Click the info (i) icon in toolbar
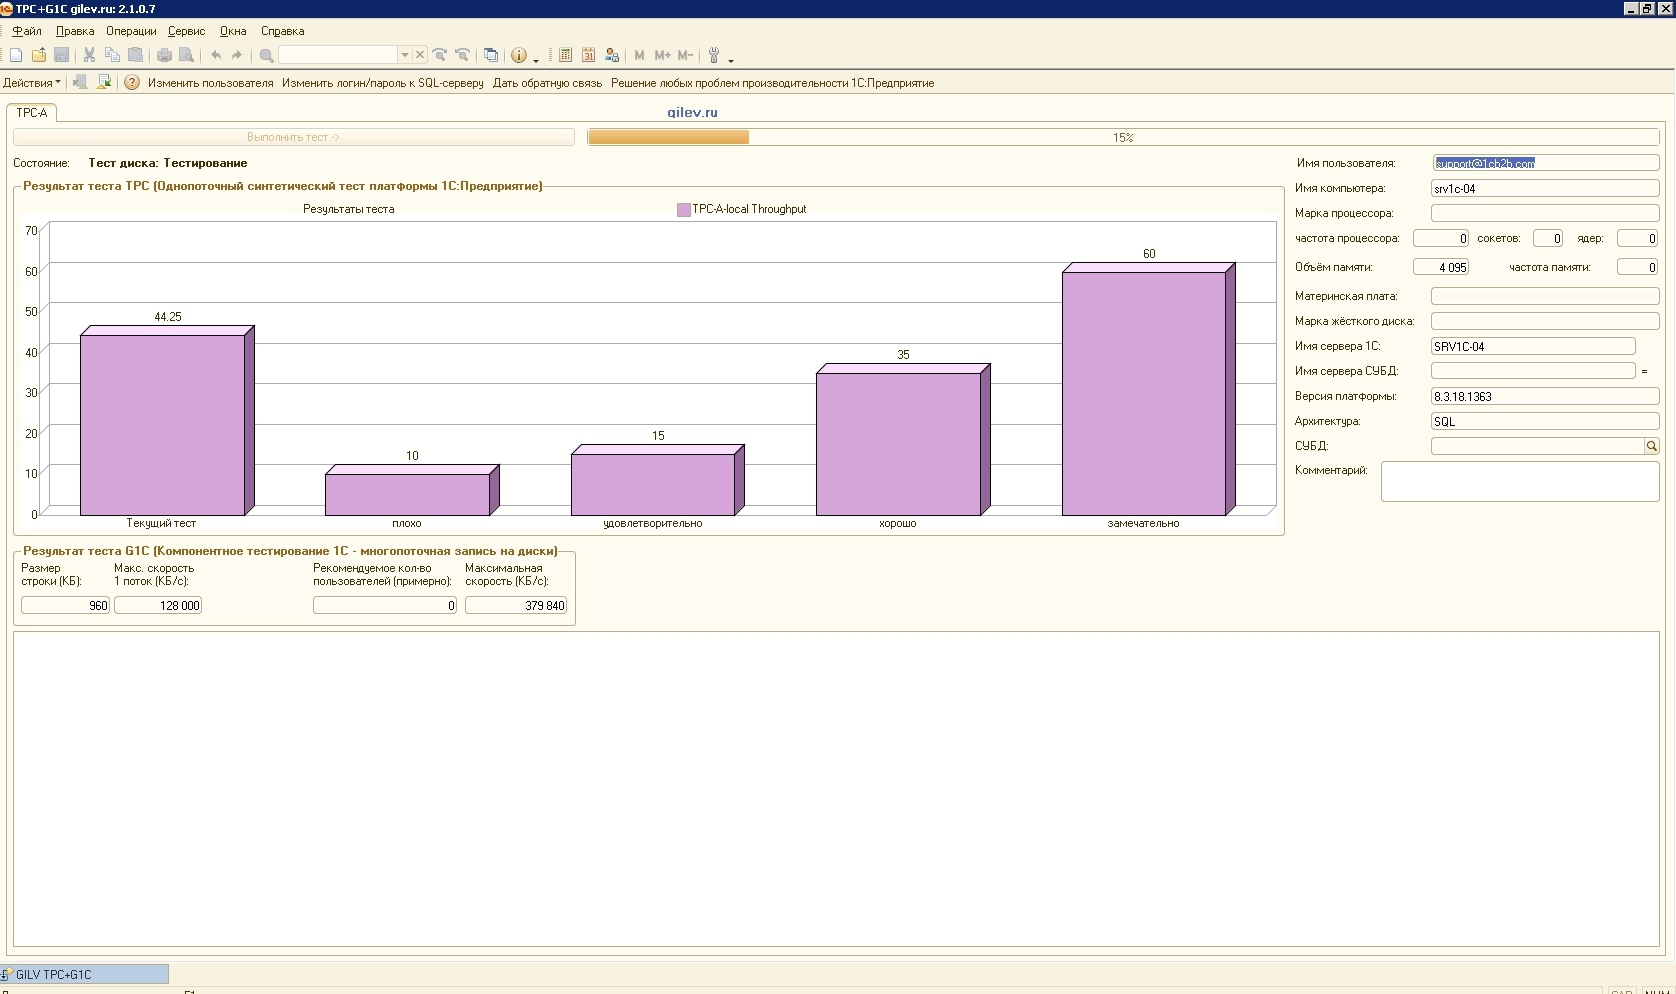The image size is (1676, 994). coord(518,55)
